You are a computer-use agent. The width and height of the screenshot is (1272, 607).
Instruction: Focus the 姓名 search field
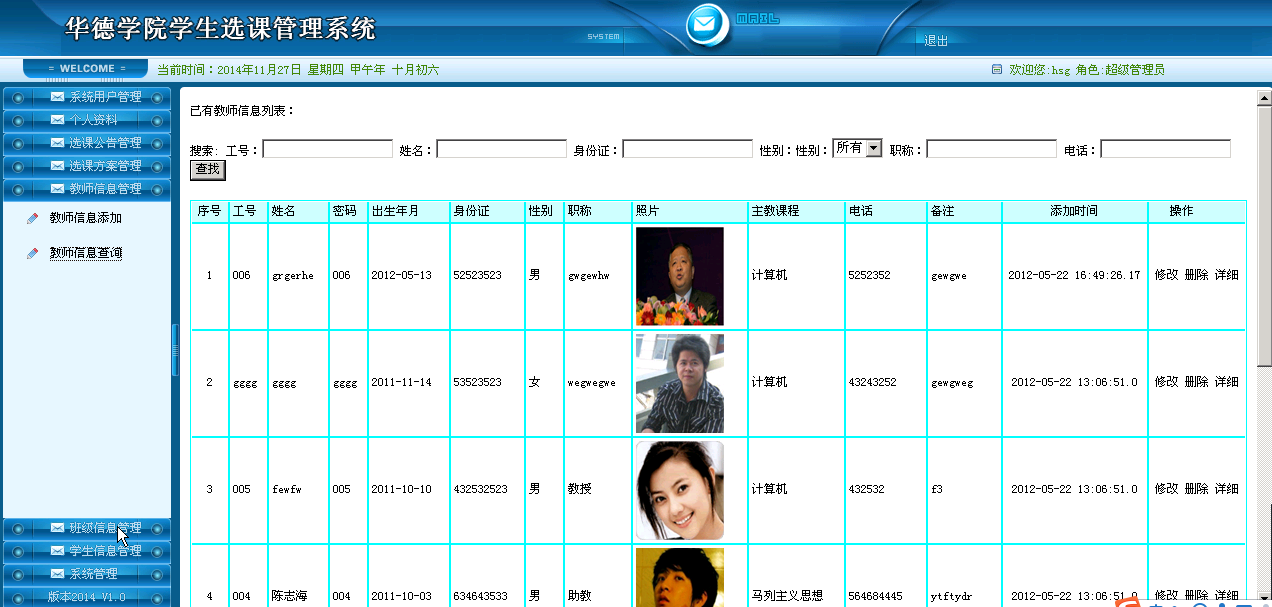pos(502,149)
